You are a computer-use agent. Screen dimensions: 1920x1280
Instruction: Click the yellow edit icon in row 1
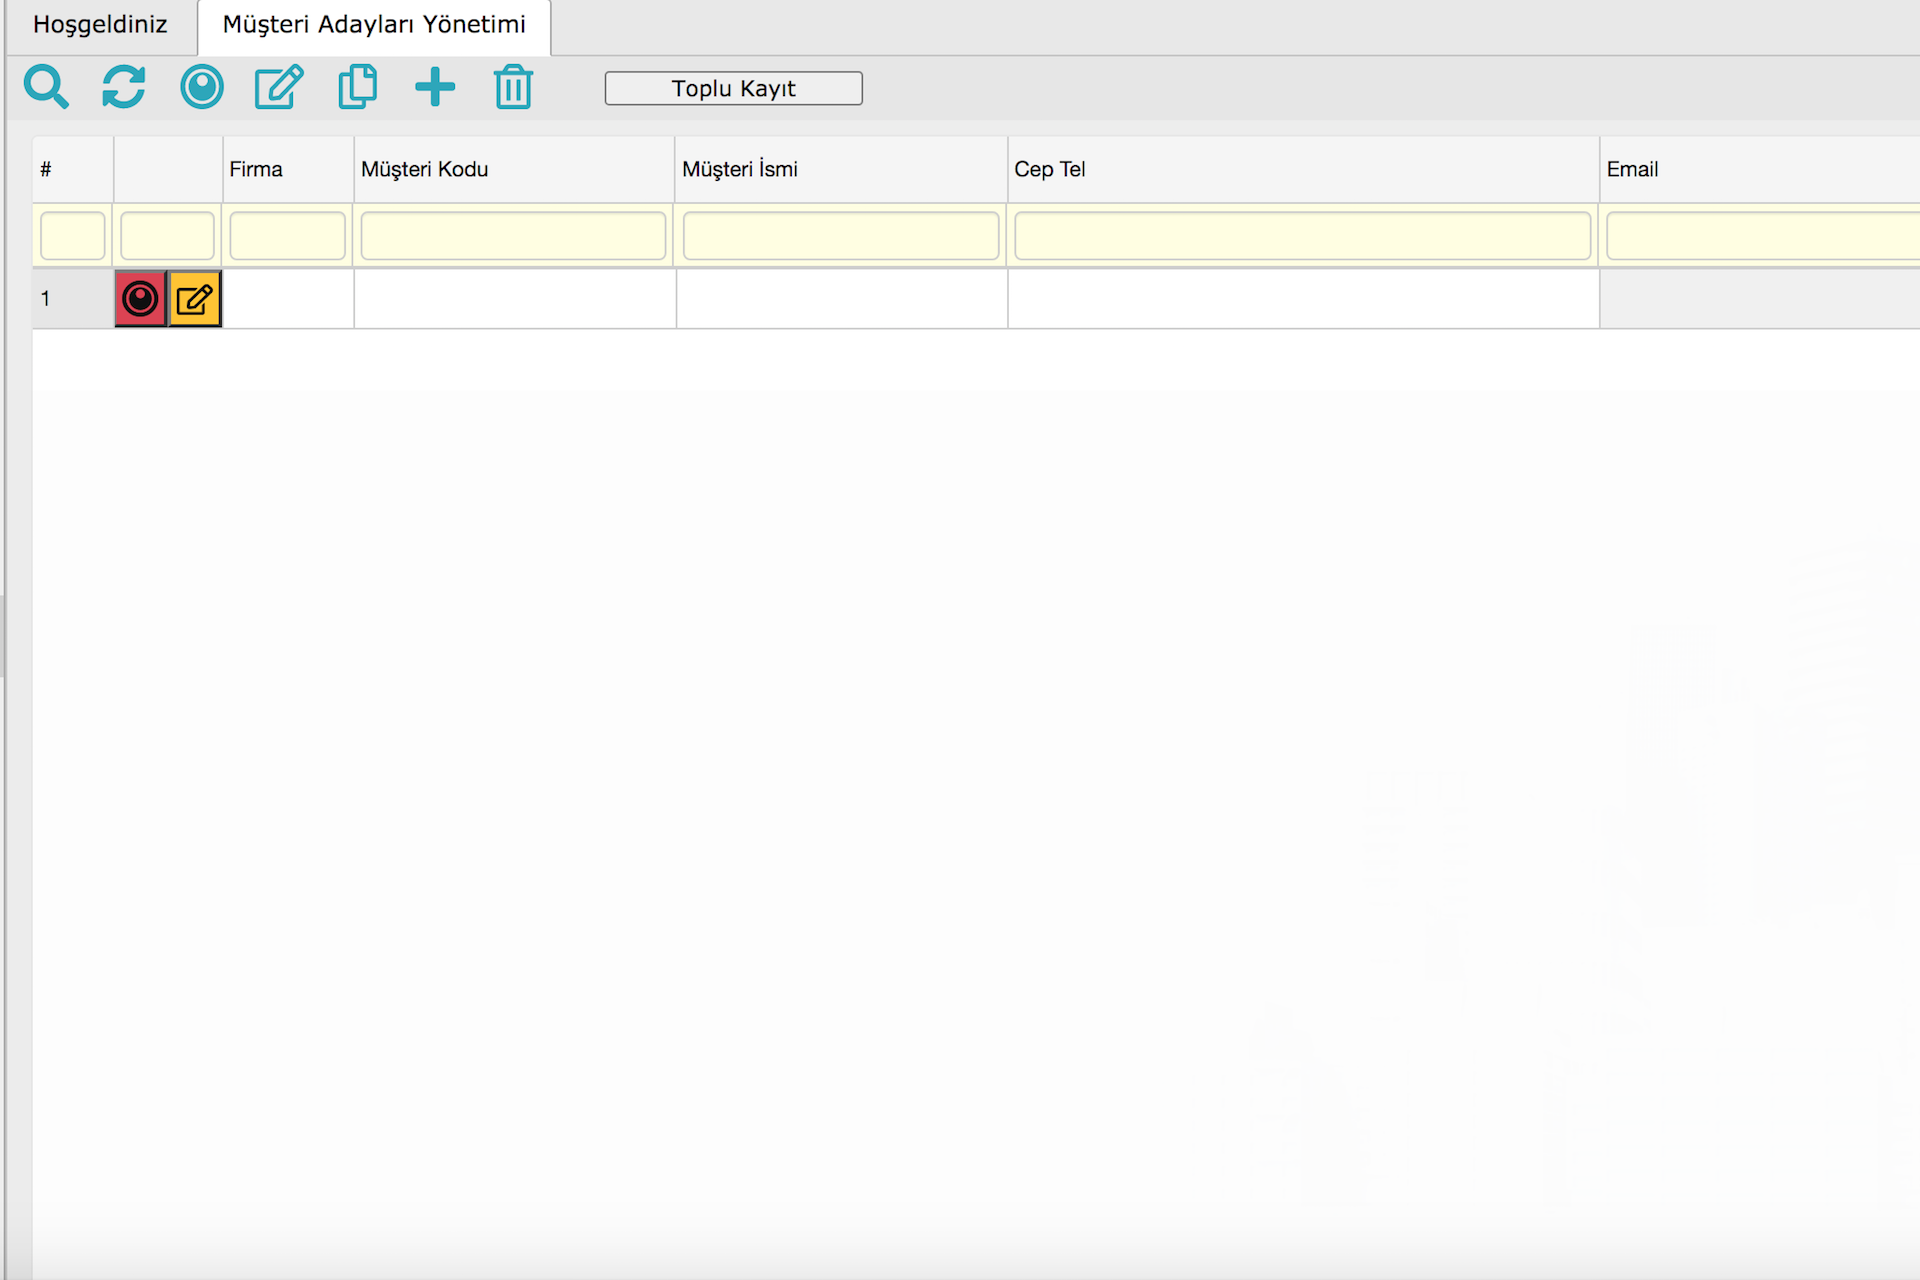(x=195, y=299)
